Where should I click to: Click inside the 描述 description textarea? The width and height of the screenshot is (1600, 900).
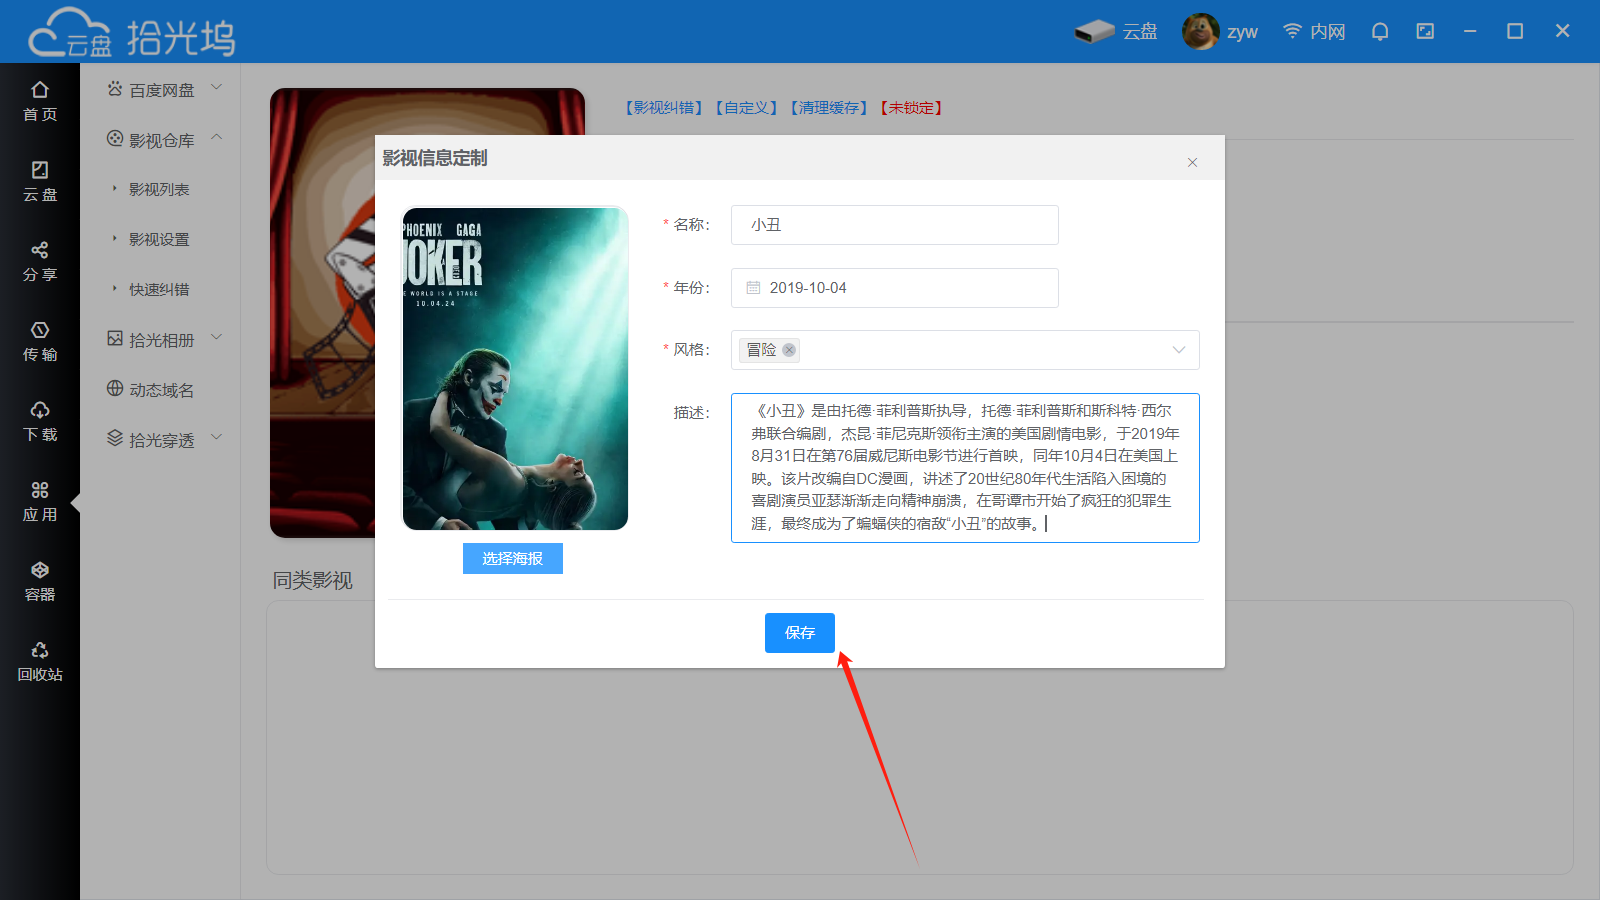pos(965,468)
